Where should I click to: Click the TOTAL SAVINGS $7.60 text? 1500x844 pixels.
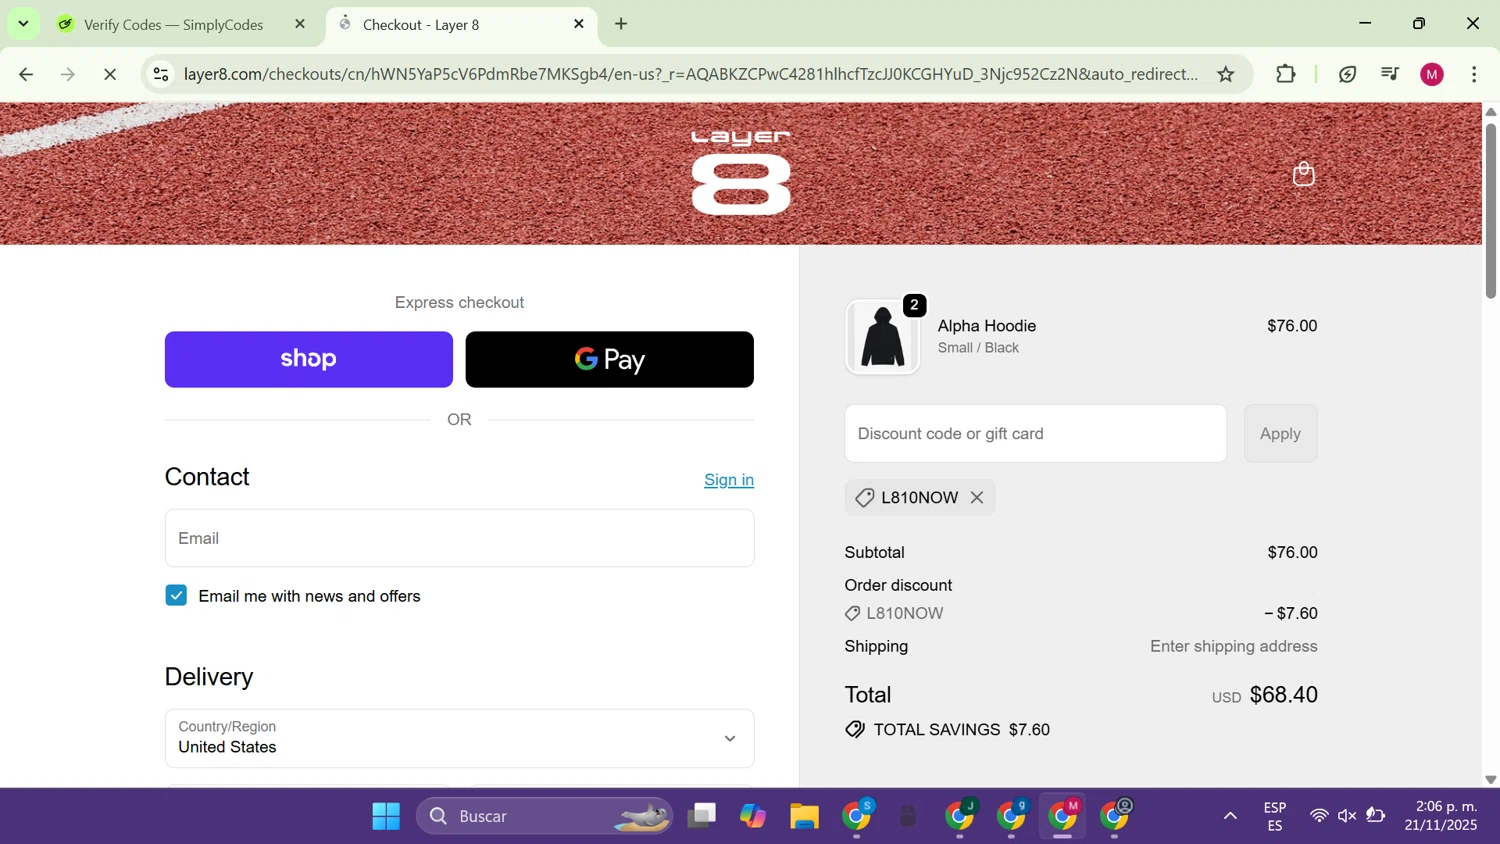962,730
